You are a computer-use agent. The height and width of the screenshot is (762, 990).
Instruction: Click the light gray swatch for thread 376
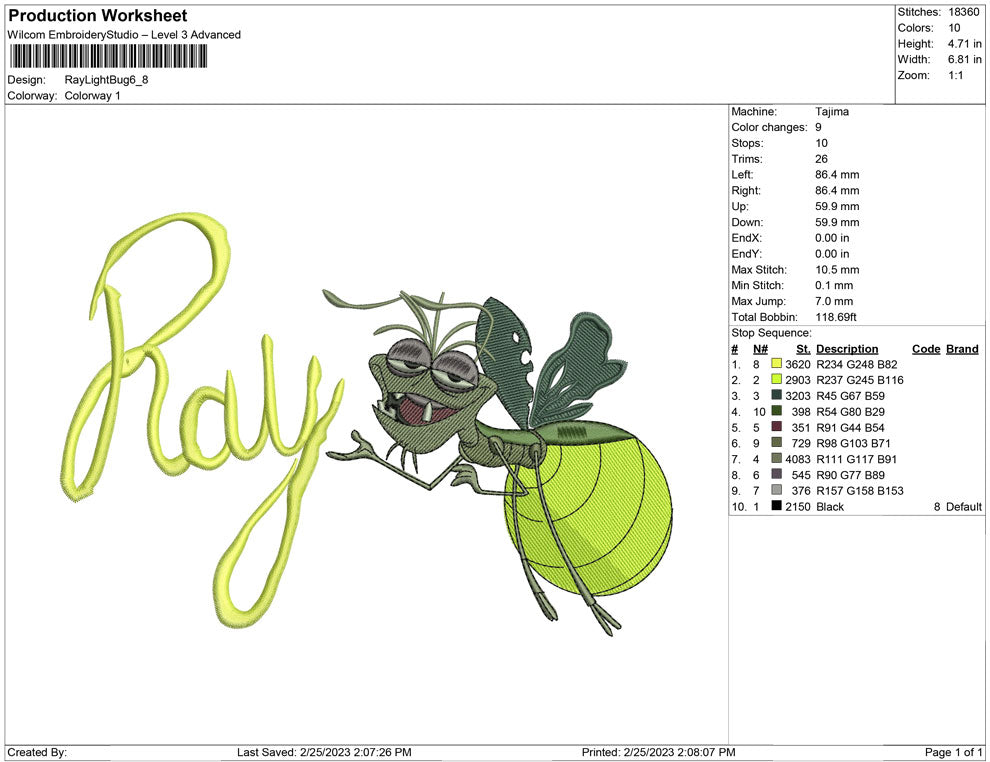pos(776,490)
